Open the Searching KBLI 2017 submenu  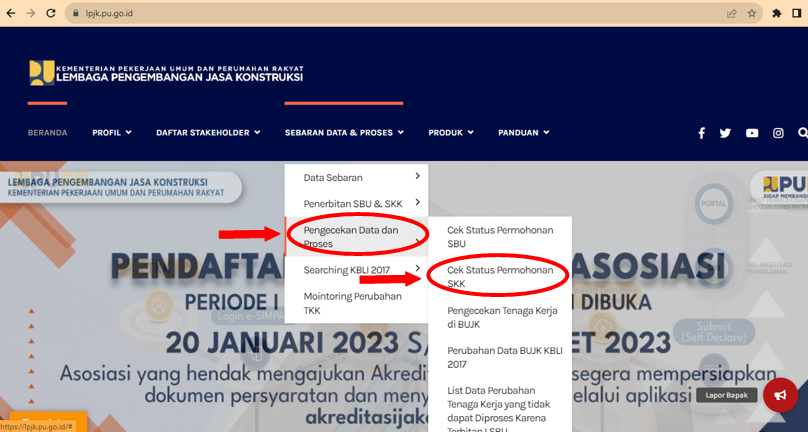pyautogui.click(x=356, y=270)
